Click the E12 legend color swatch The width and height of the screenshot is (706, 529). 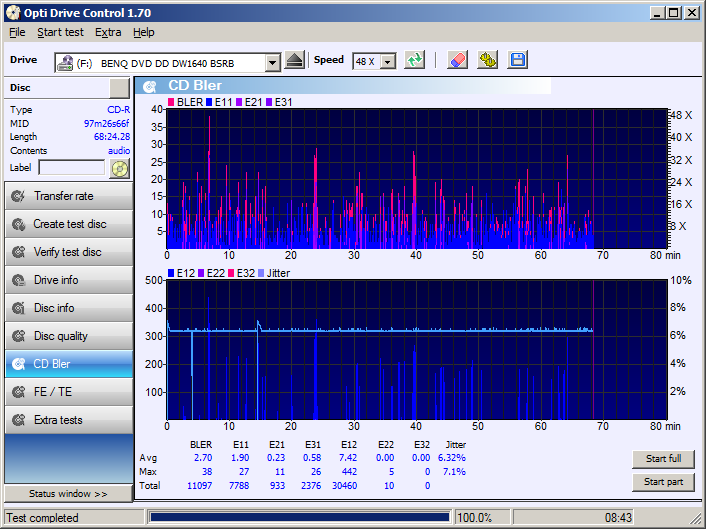click(171, 273)
